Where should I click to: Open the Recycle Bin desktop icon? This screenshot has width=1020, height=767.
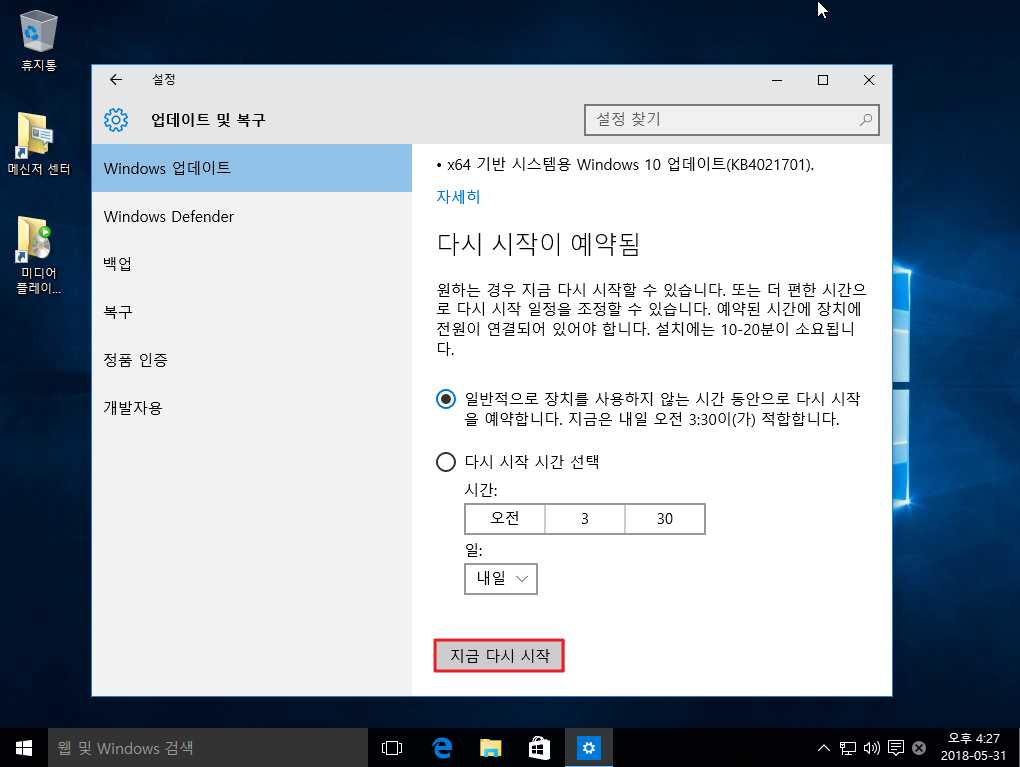39,40
